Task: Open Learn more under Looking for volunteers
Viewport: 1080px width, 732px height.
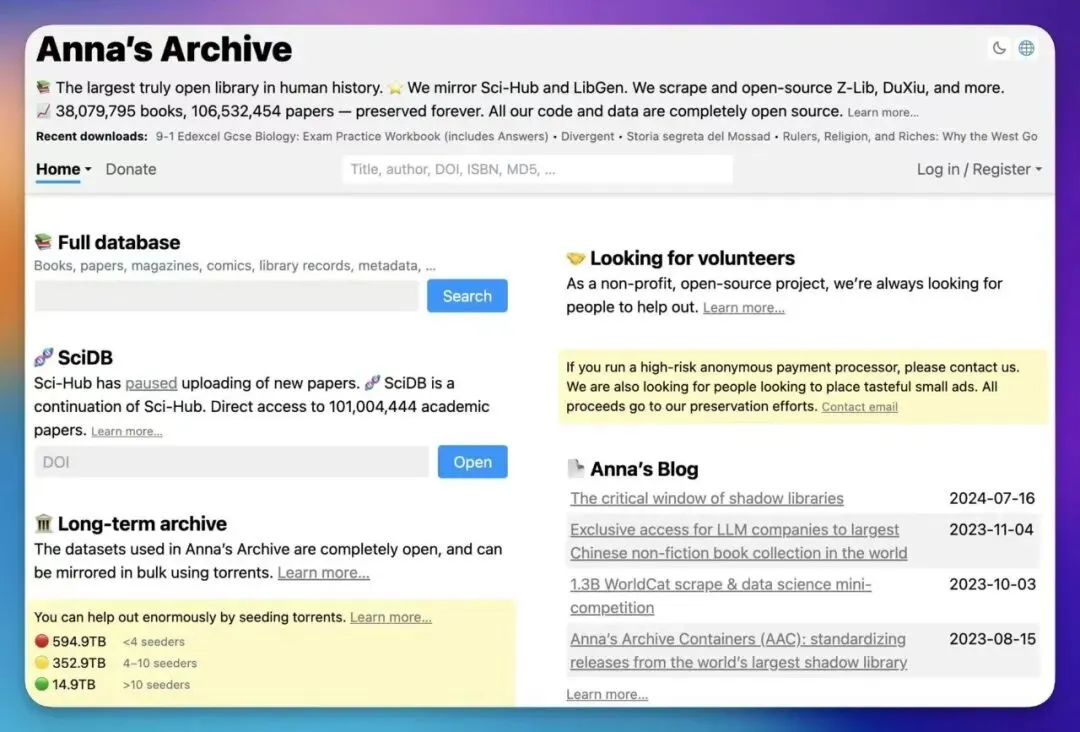Action: click(744, 308)
